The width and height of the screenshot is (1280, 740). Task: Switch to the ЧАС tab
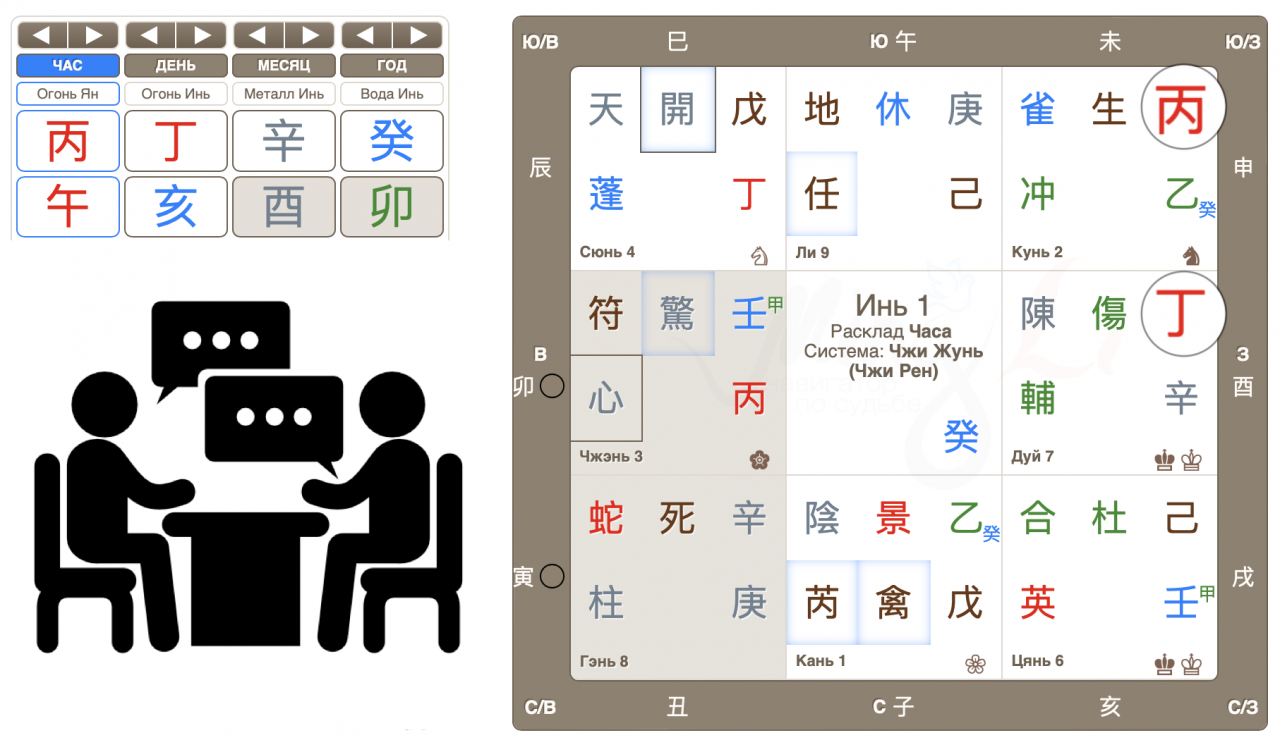(68, 66)
